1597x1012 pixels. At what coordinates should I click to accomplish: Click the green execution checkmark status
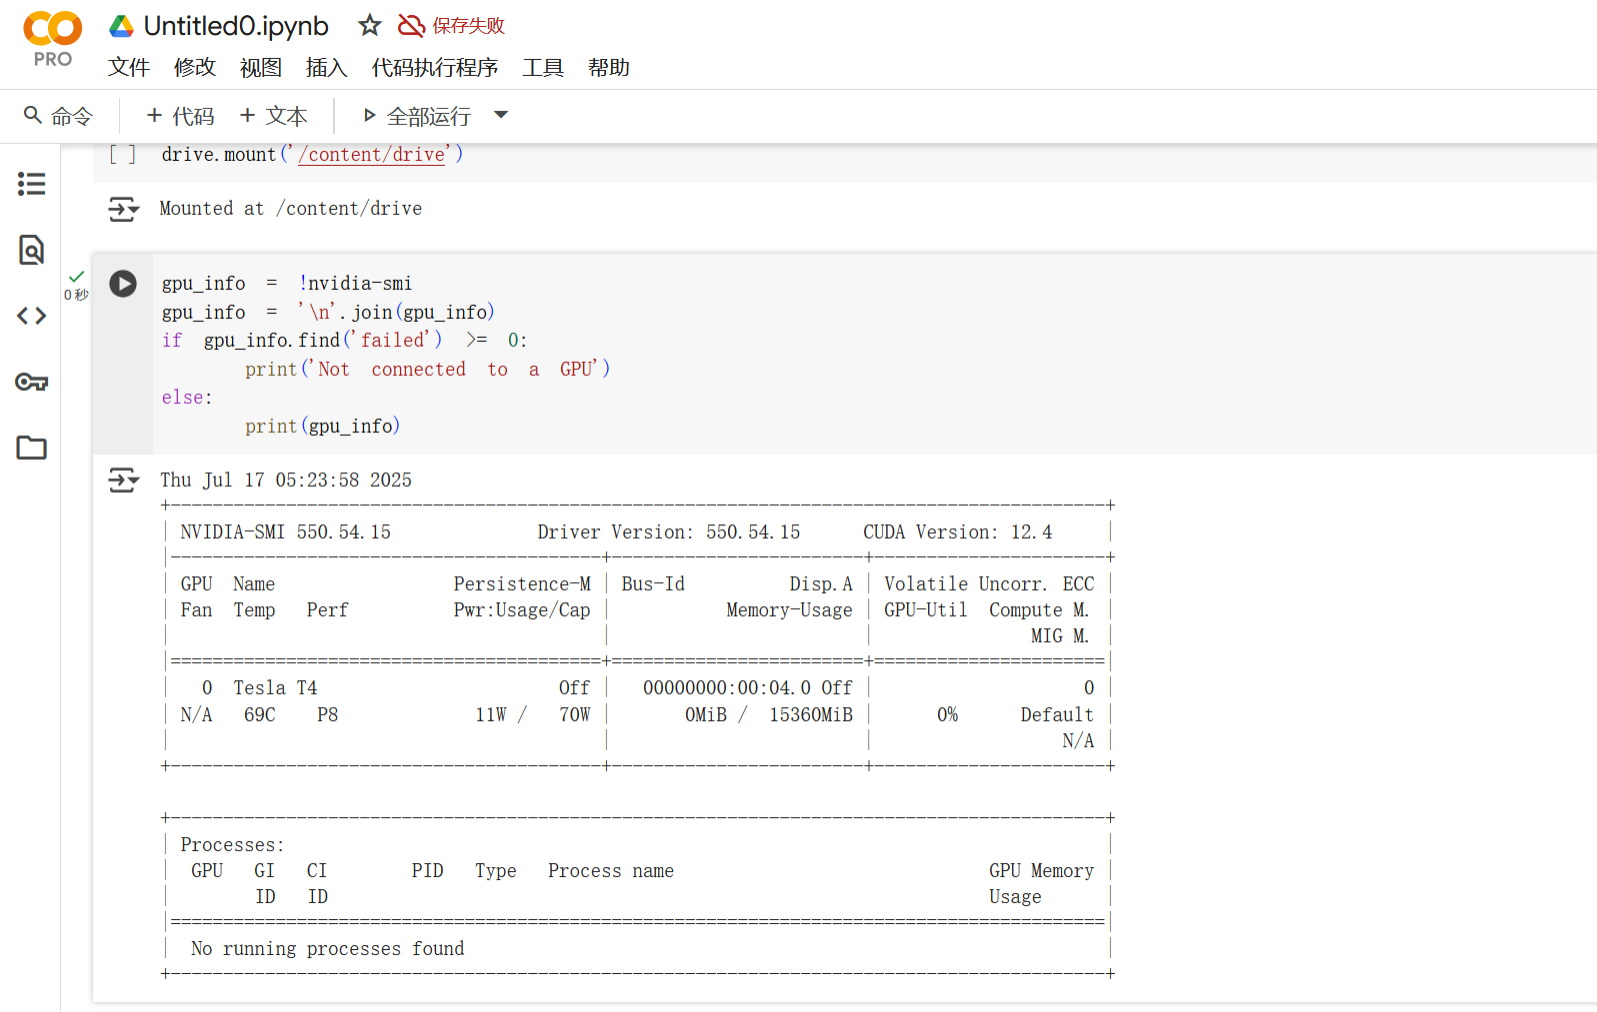tap(77, 276)
